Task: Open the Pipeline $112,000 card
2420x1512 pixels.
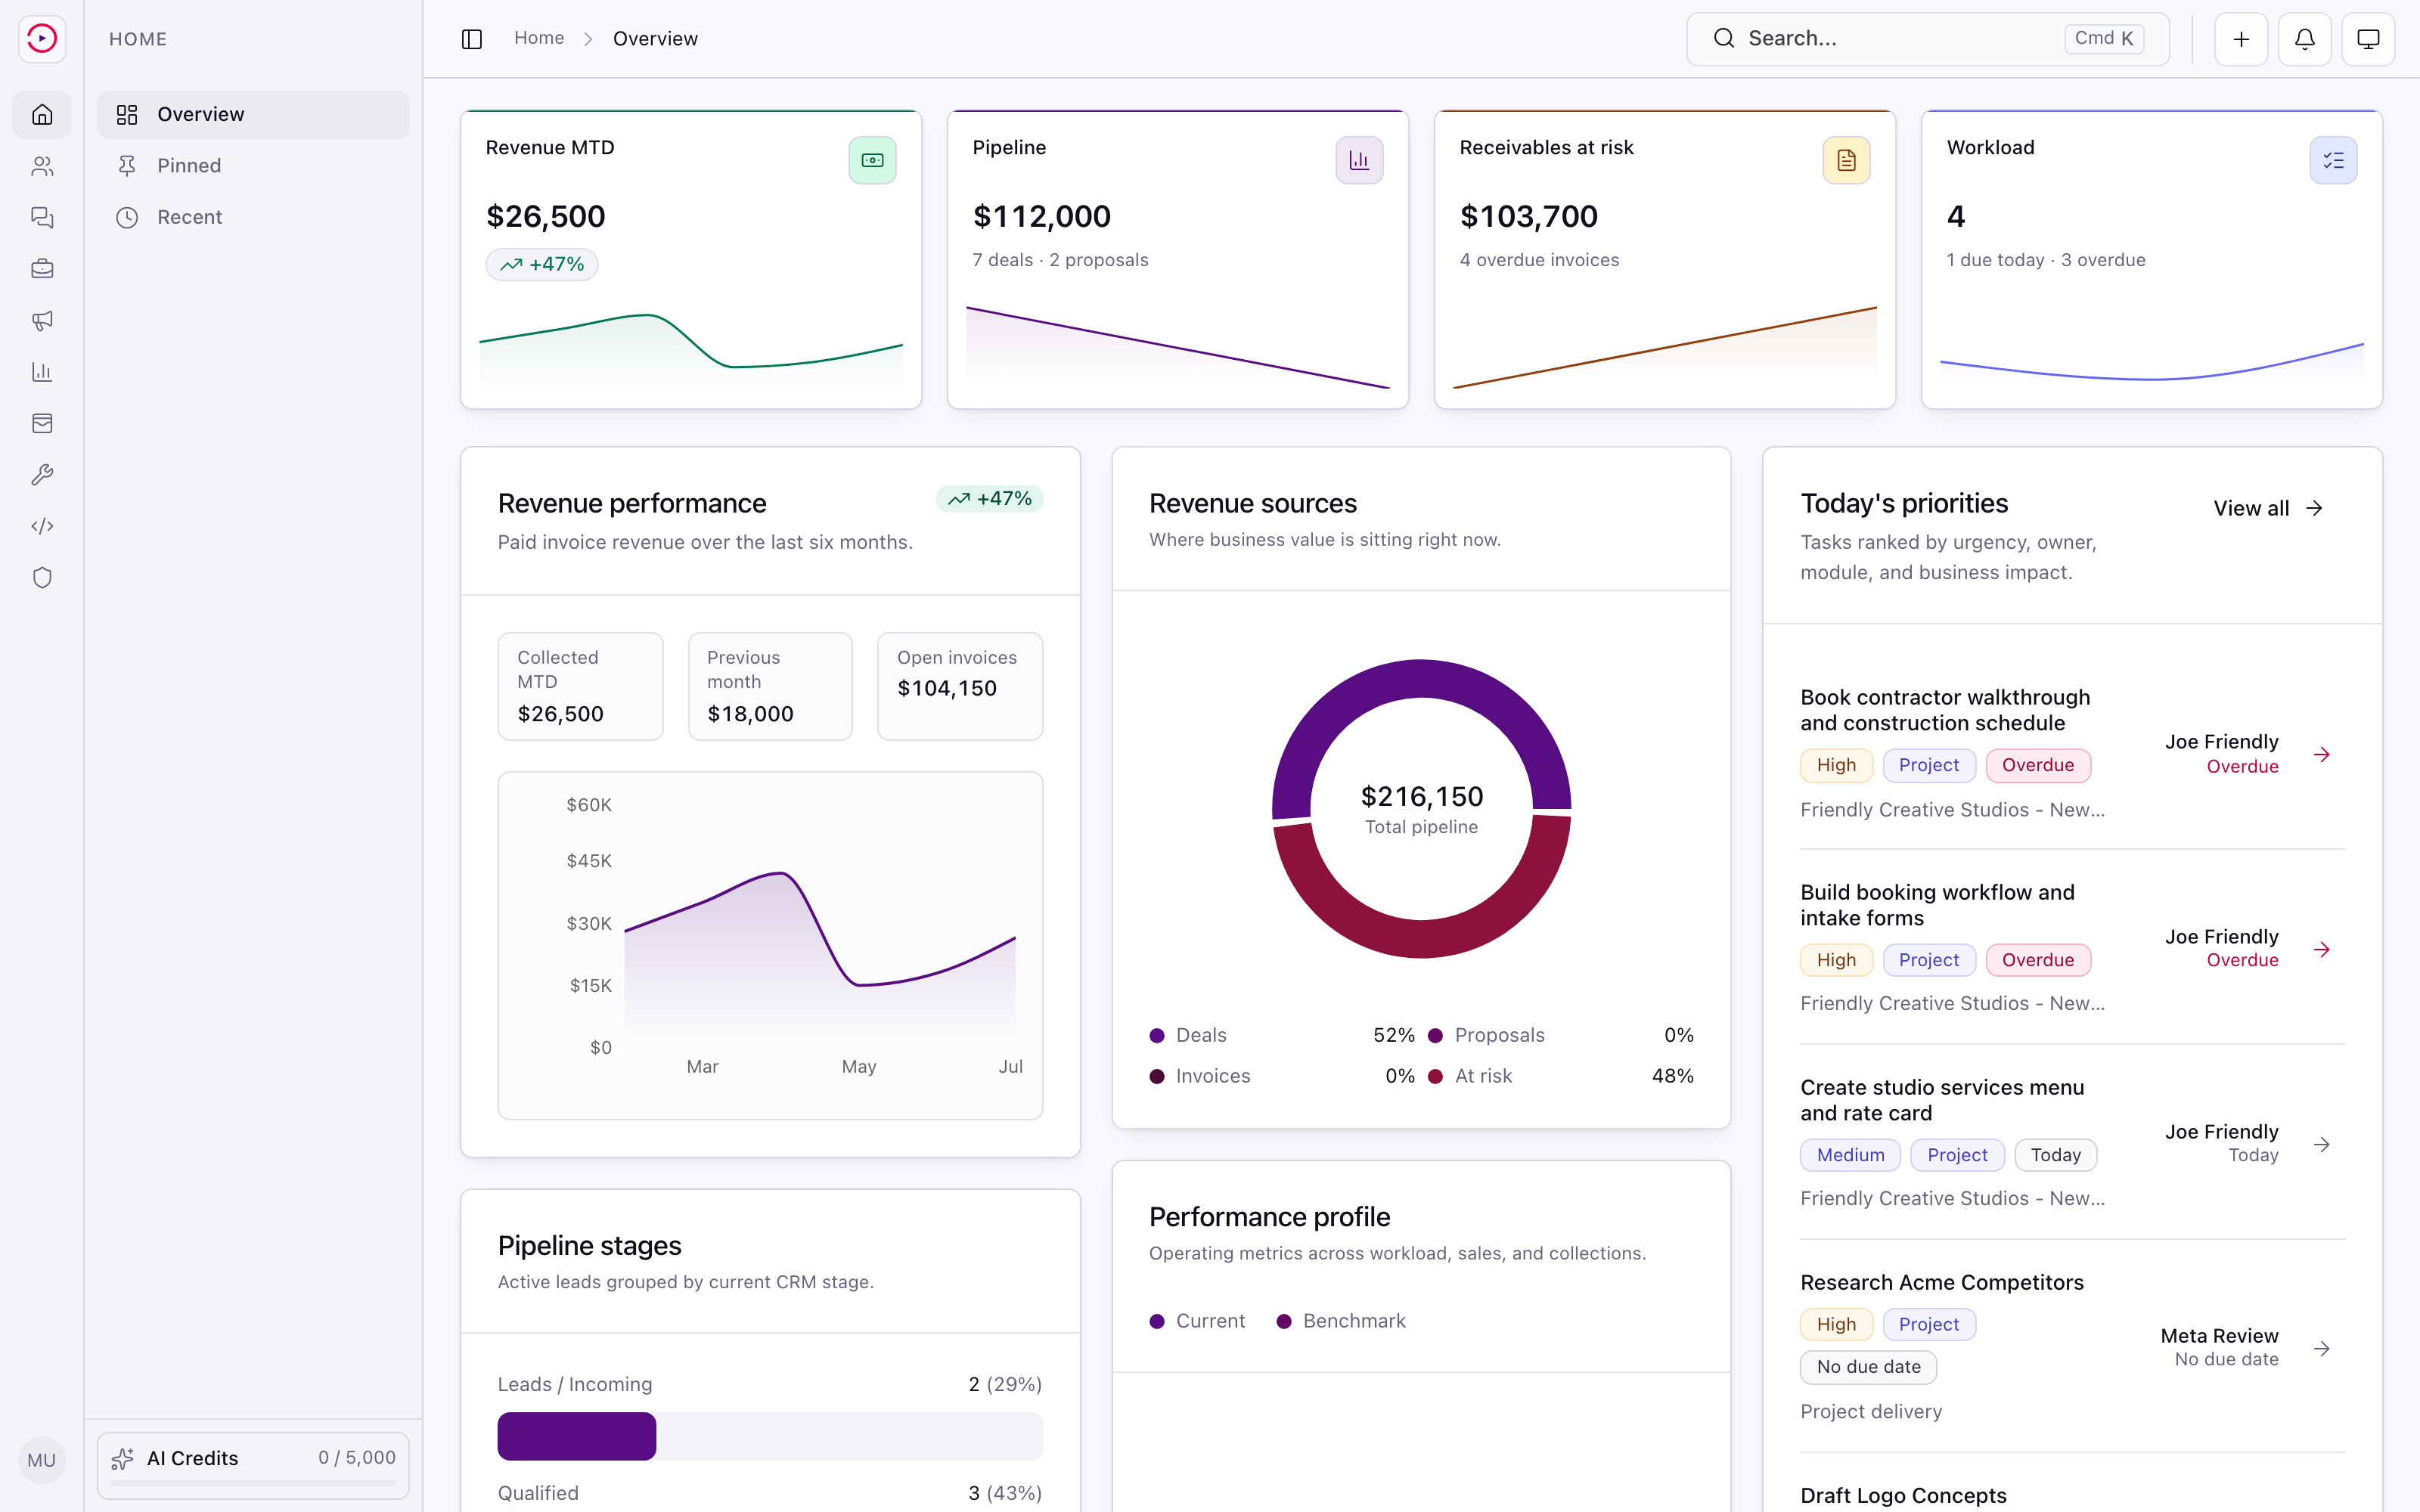Action: click(x=1178, y=259)
